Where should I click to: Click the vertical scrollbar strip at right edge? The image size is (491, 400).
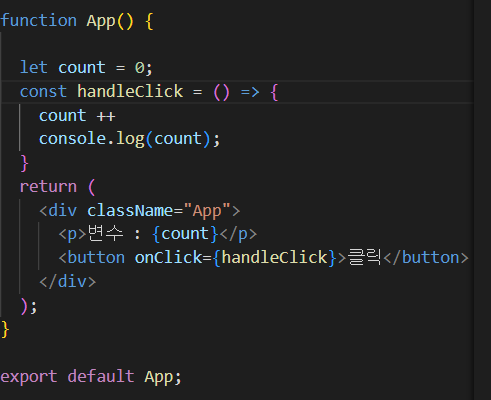coord(482,200)
